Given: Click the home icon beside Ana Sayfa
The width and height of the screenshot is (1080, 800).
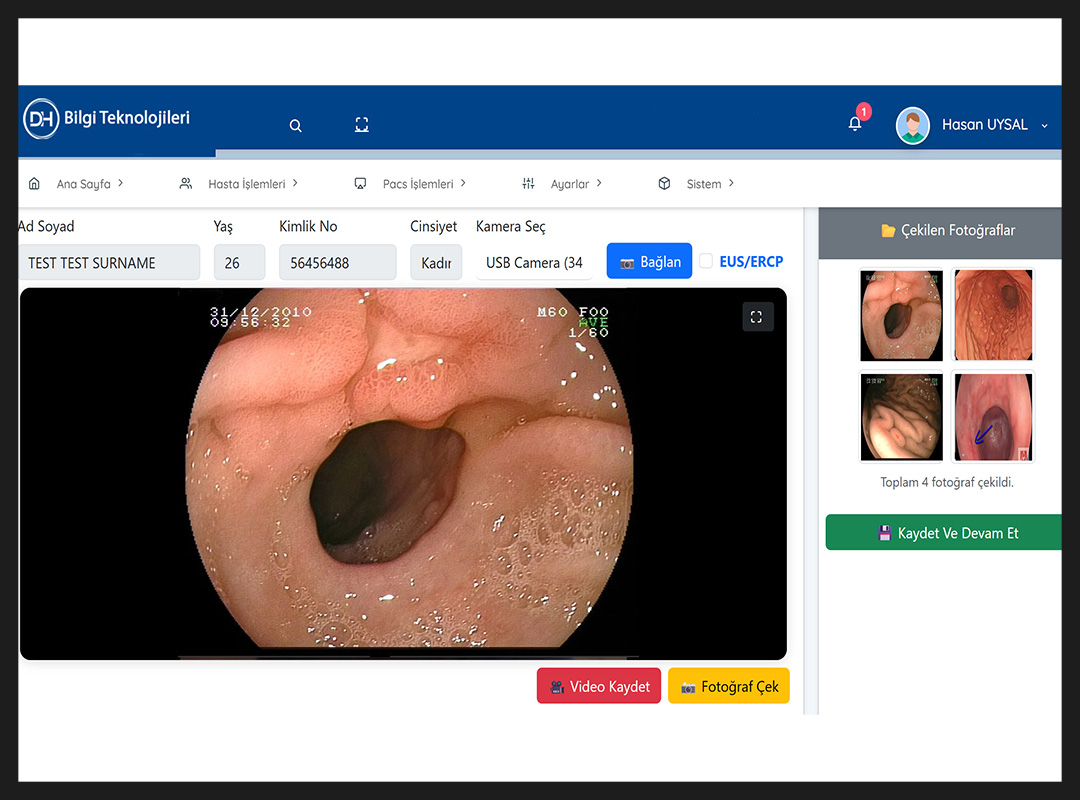Looking at the screenshot, I should (x=35, y=184).
